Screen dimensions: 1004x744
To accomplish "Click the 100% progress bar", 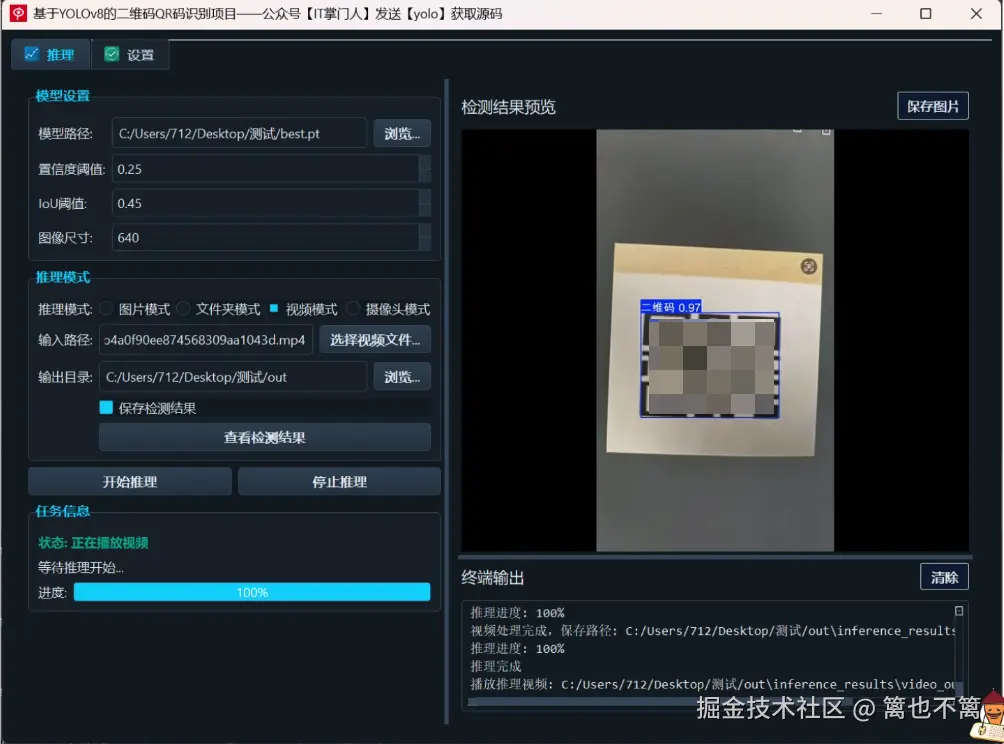I will [252, 592].
